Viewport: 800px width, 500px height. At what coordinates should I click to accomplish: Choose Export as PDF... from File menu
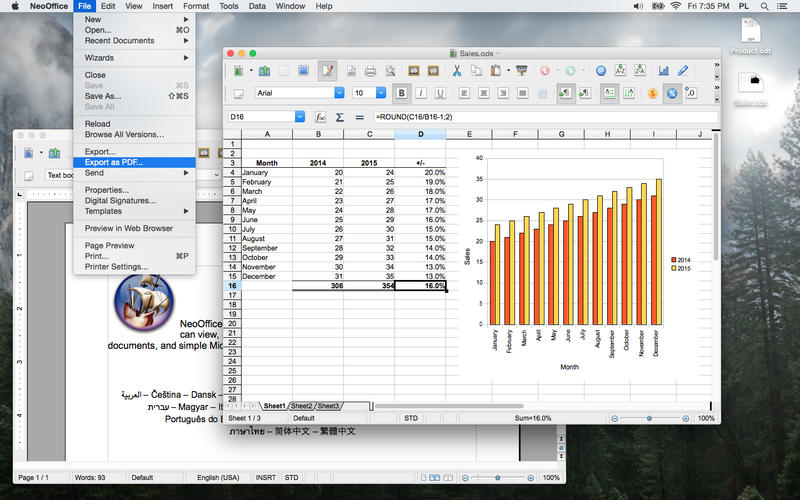point(134,162)
